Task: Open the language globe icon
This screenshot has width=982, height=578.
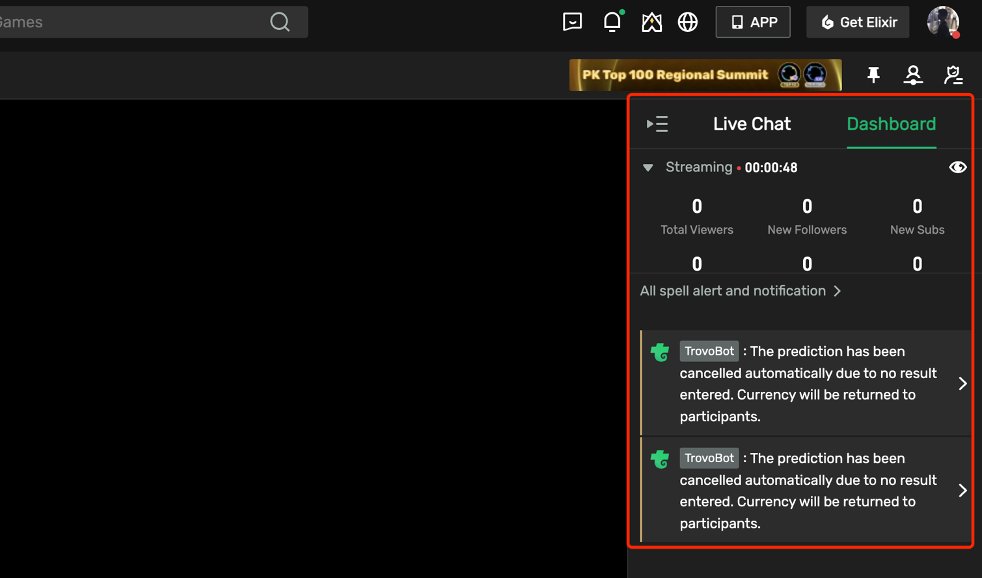Action: pos(688,22)
